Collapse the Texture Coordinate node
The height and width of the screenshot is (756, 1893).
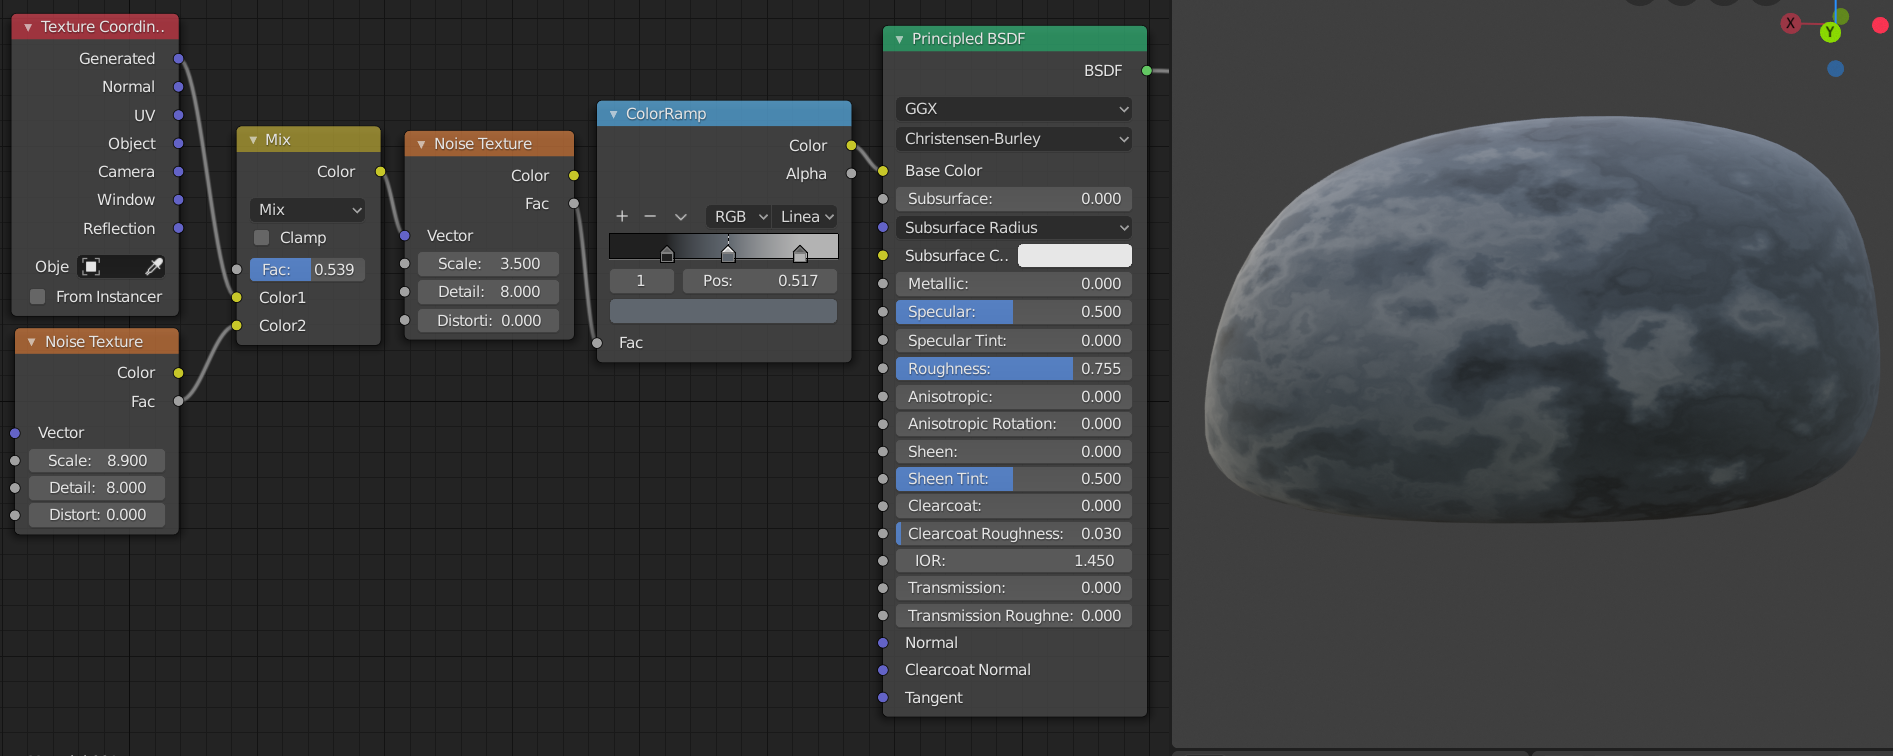pyautogui.click(x=28, y=27)
